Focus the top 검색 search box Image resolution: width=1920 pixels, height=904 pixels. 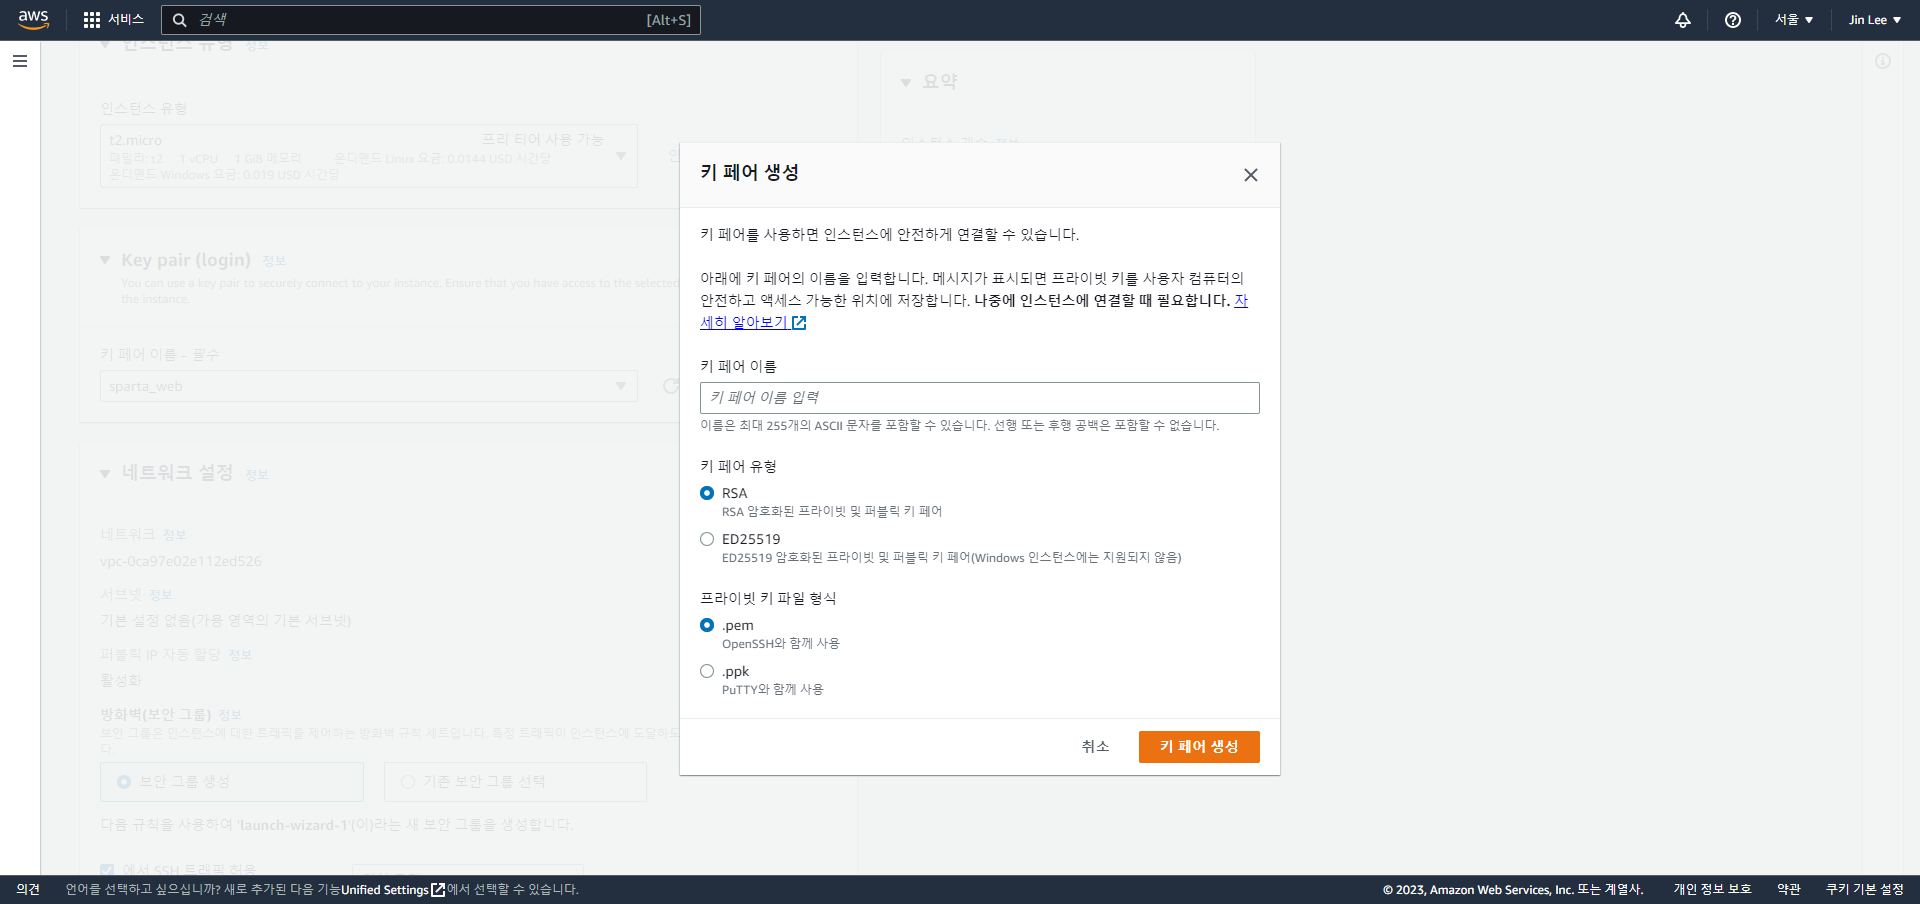pyautogui.click(x=431, y=20)
